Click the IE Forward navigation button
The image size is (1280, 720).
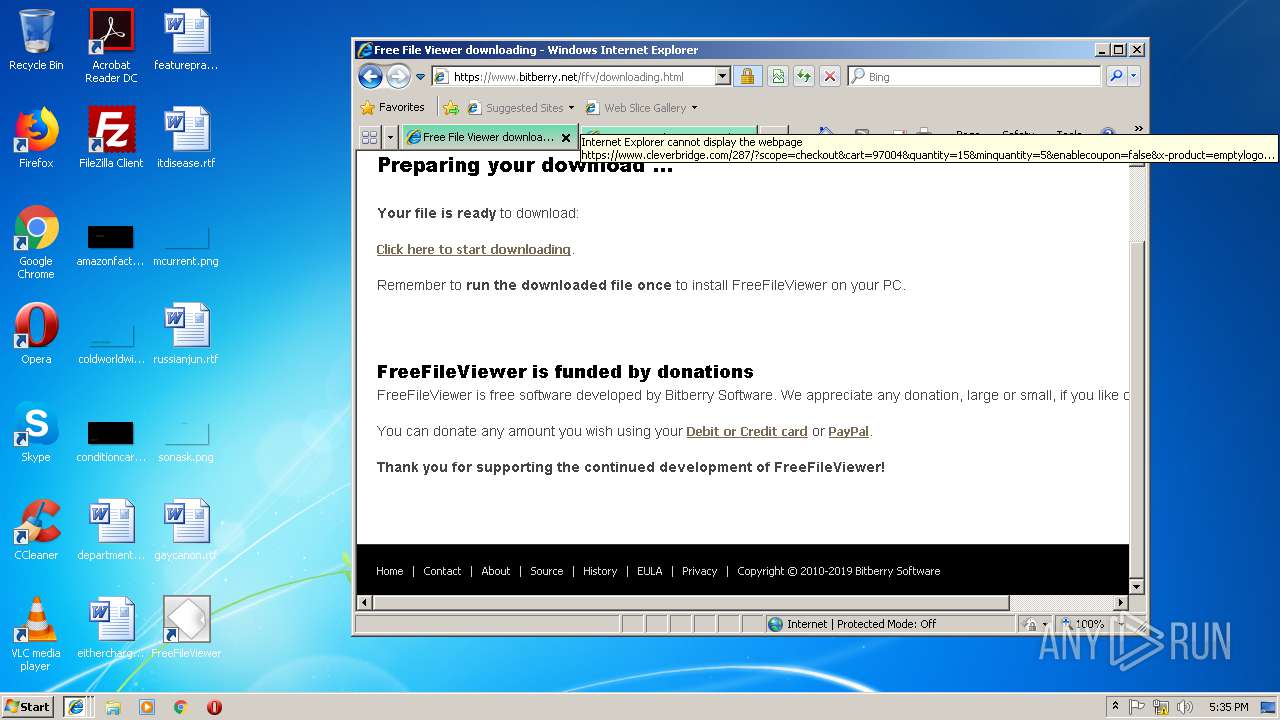398,76
